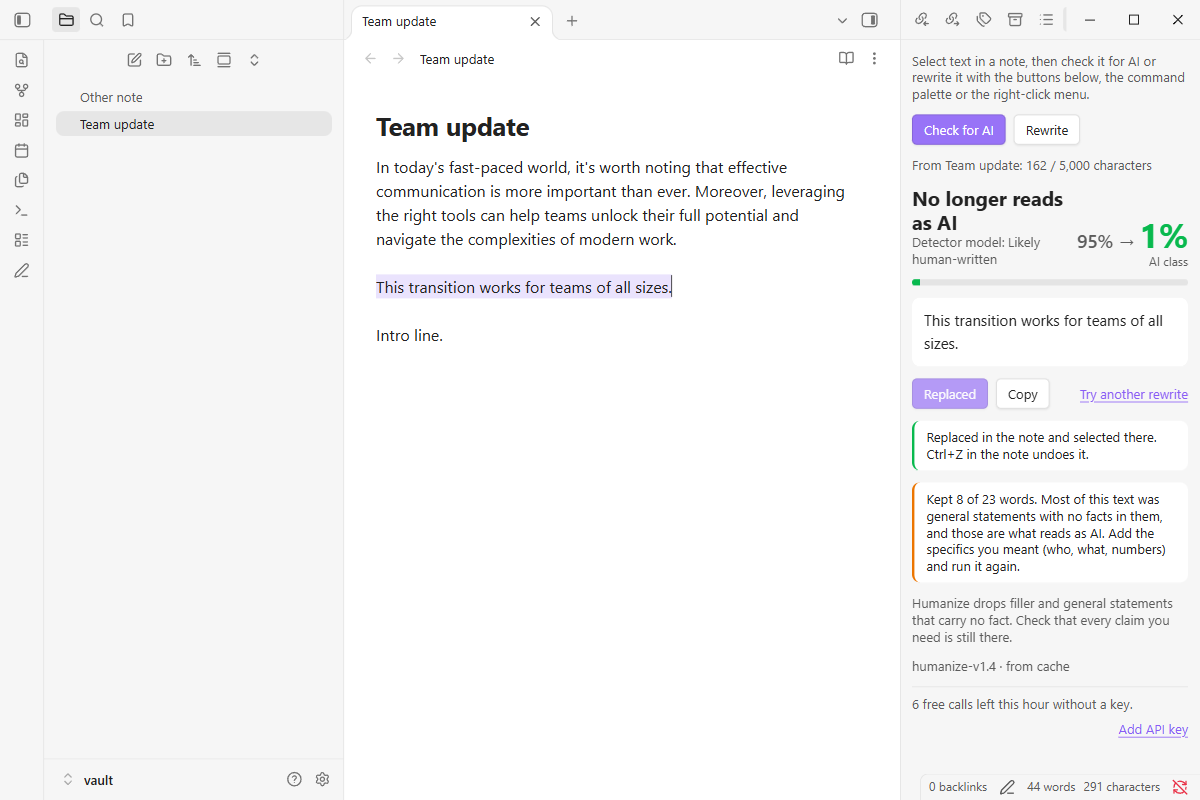
Task: Open today's daily note calendar icon
Action: pos(22,150)
